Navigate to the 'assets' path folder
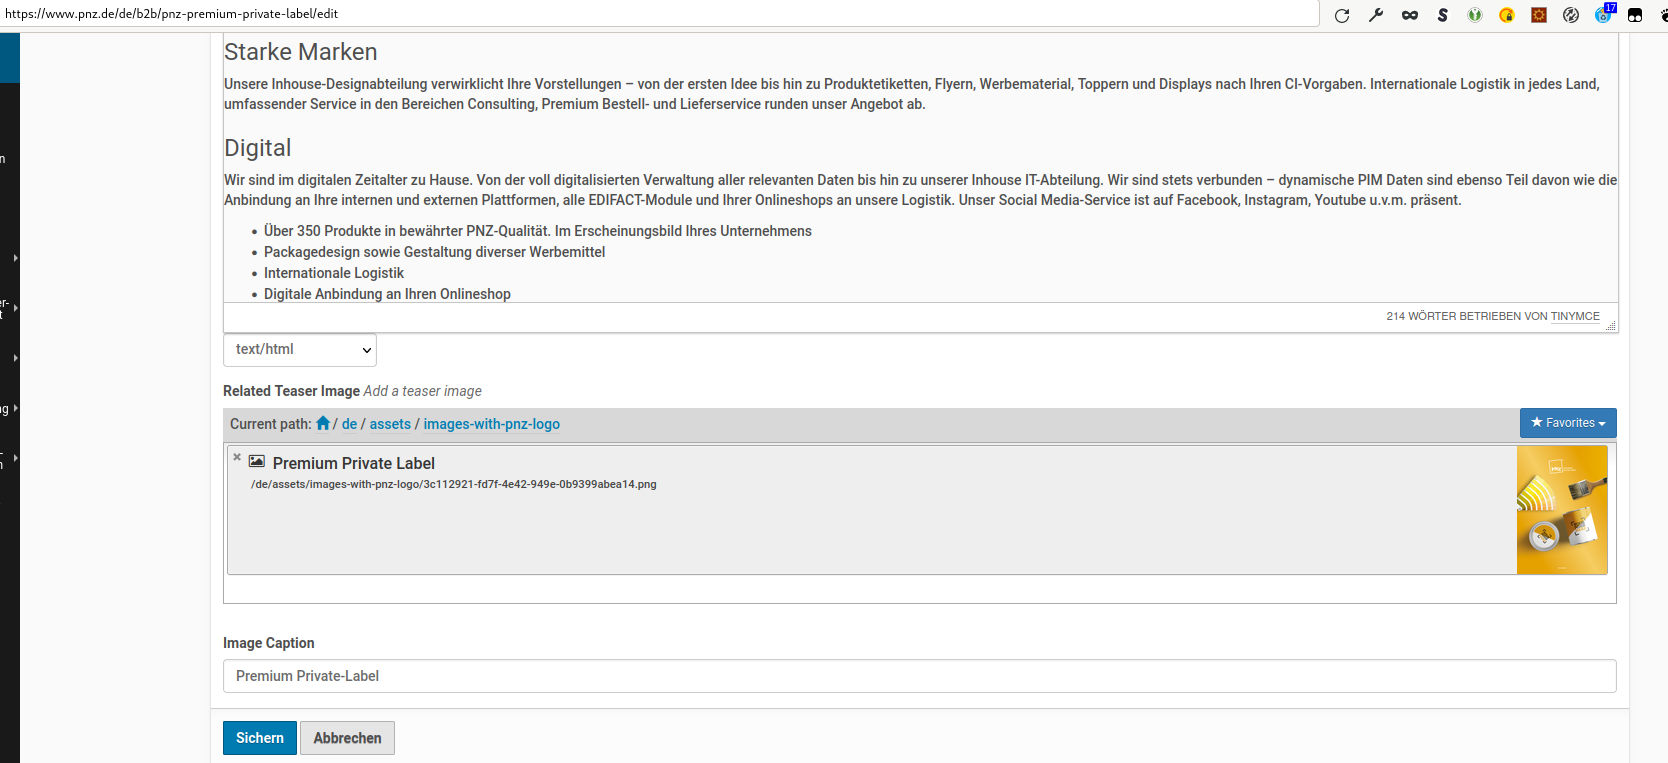Screen dimensions: 1668x763 [x=390, y=424]
